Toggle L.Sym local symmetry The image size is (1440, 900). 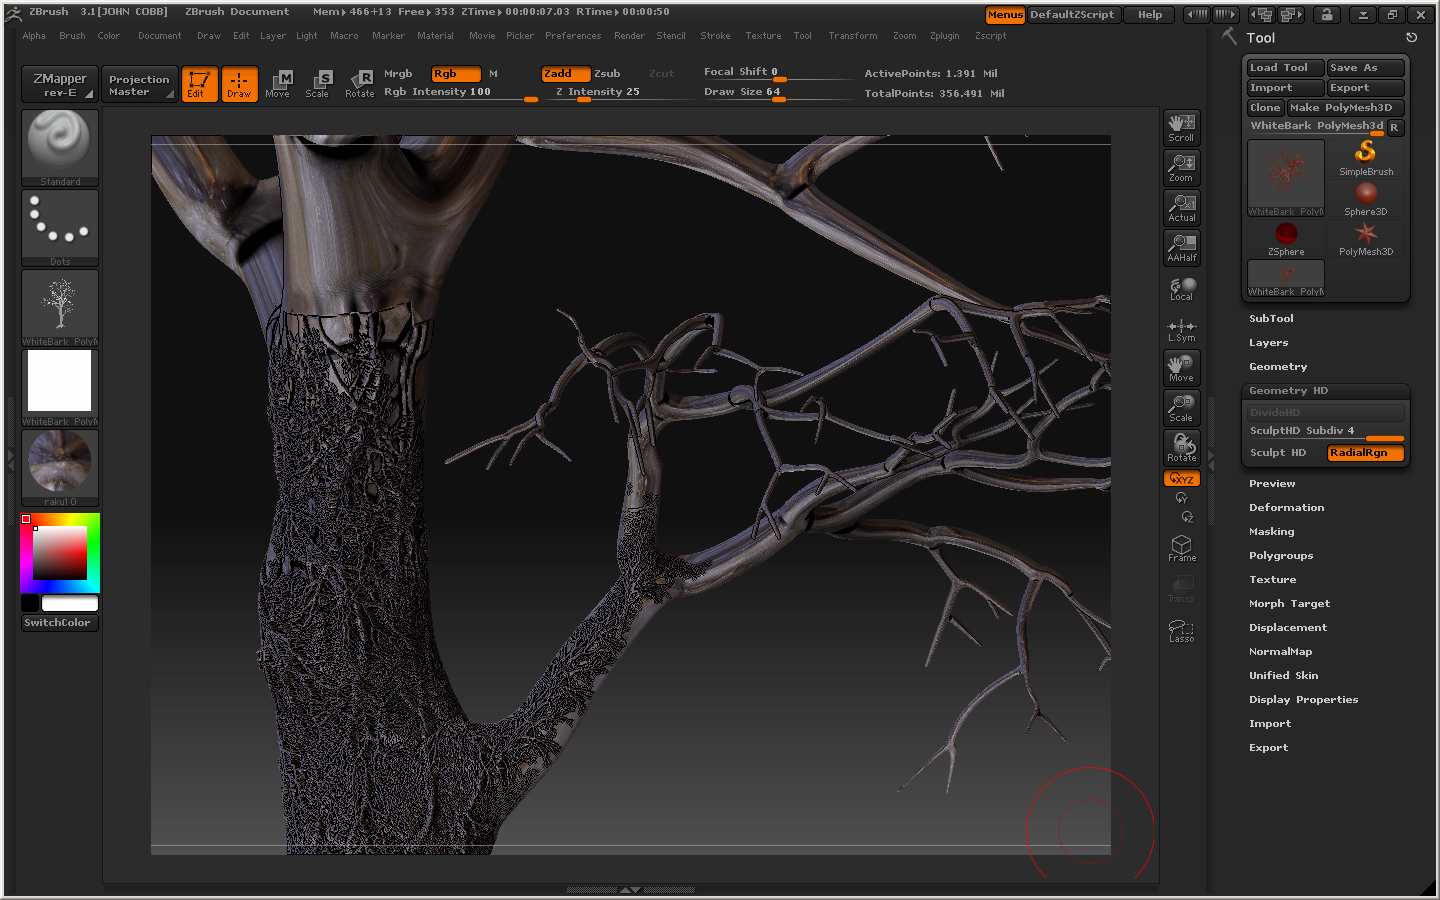tap(1182, 329)
